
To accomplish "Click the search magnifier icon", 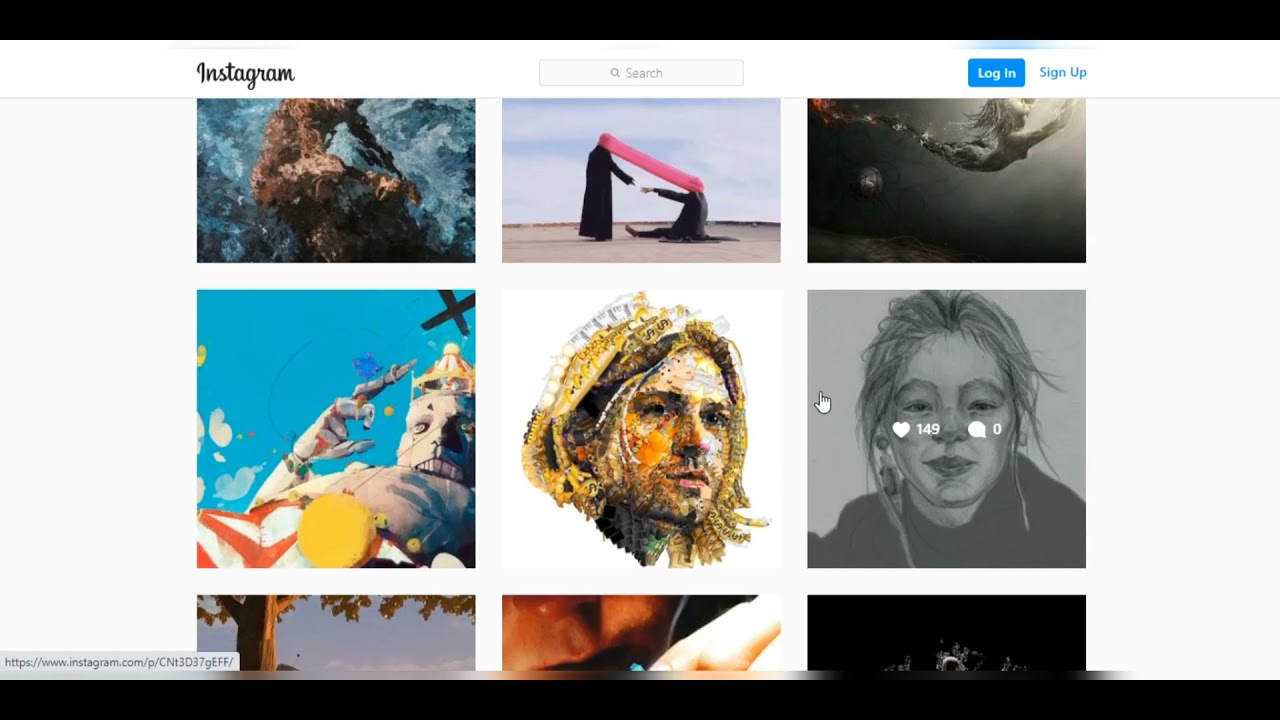I will click(615, 73).
